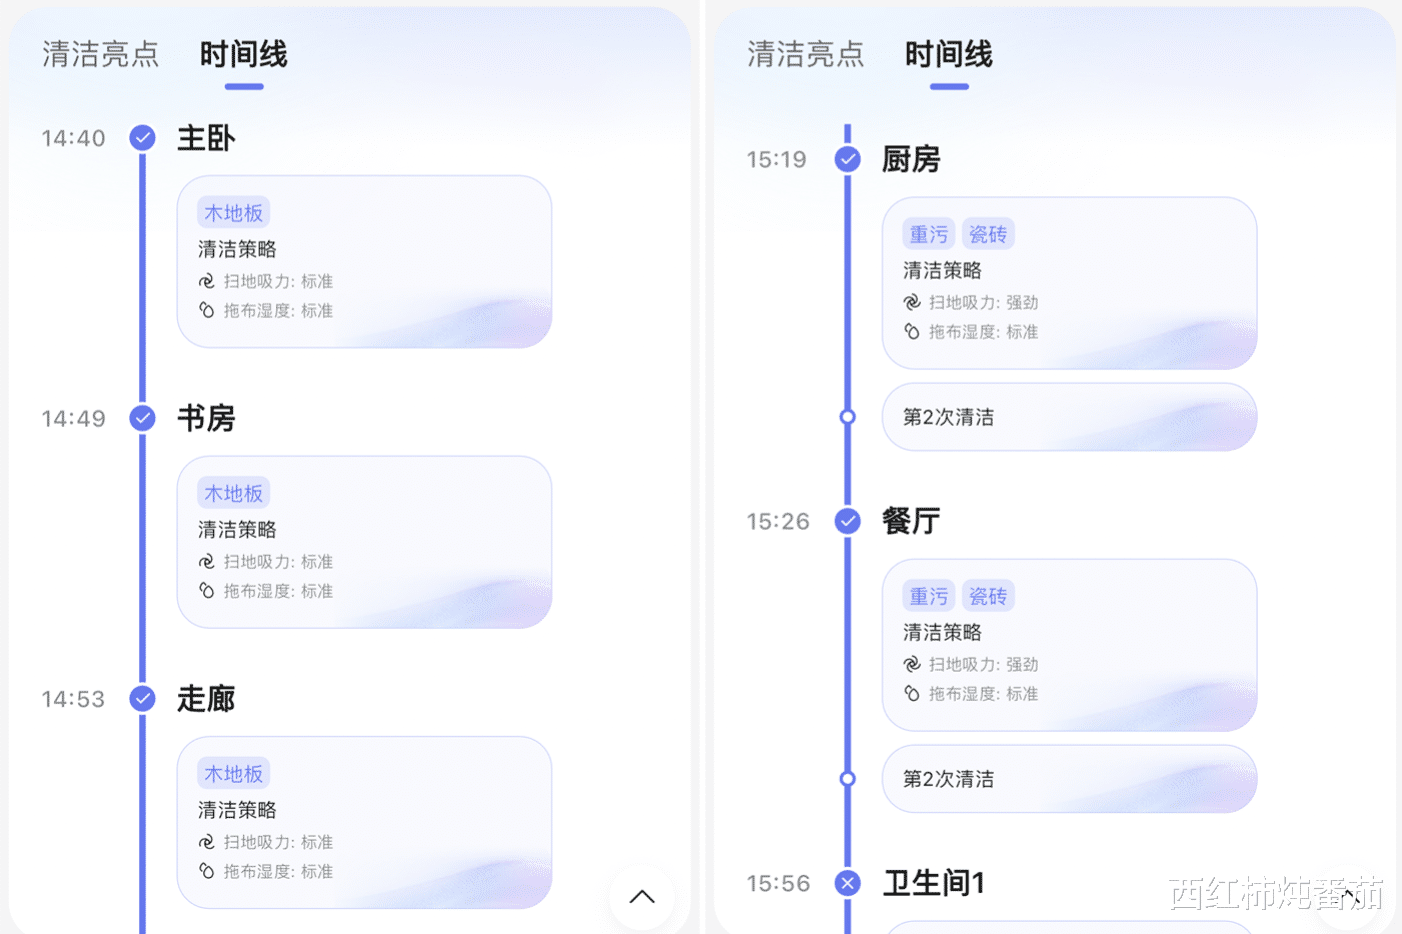
Task: Expand 第2次清洁 under 厨房
Action: [1068, 417]
